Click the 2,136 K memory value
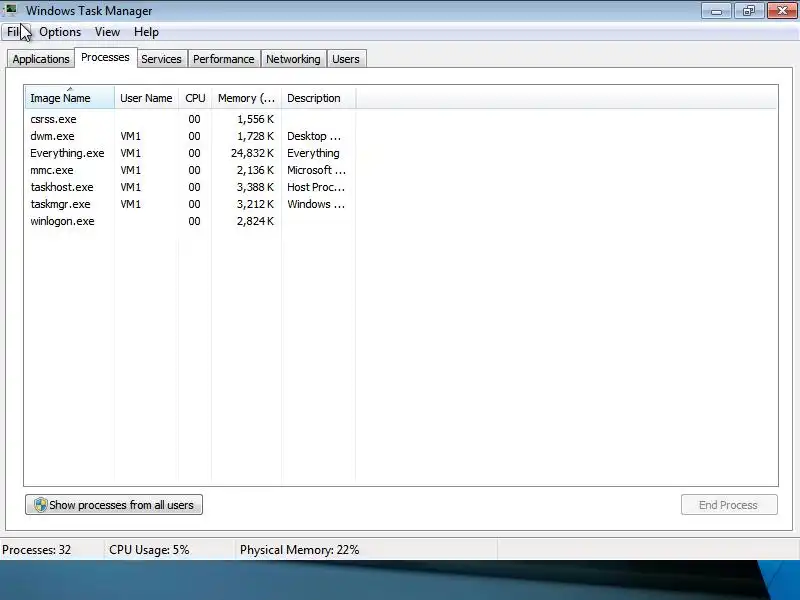Screen dimensions: 800x600 (255, 170)
